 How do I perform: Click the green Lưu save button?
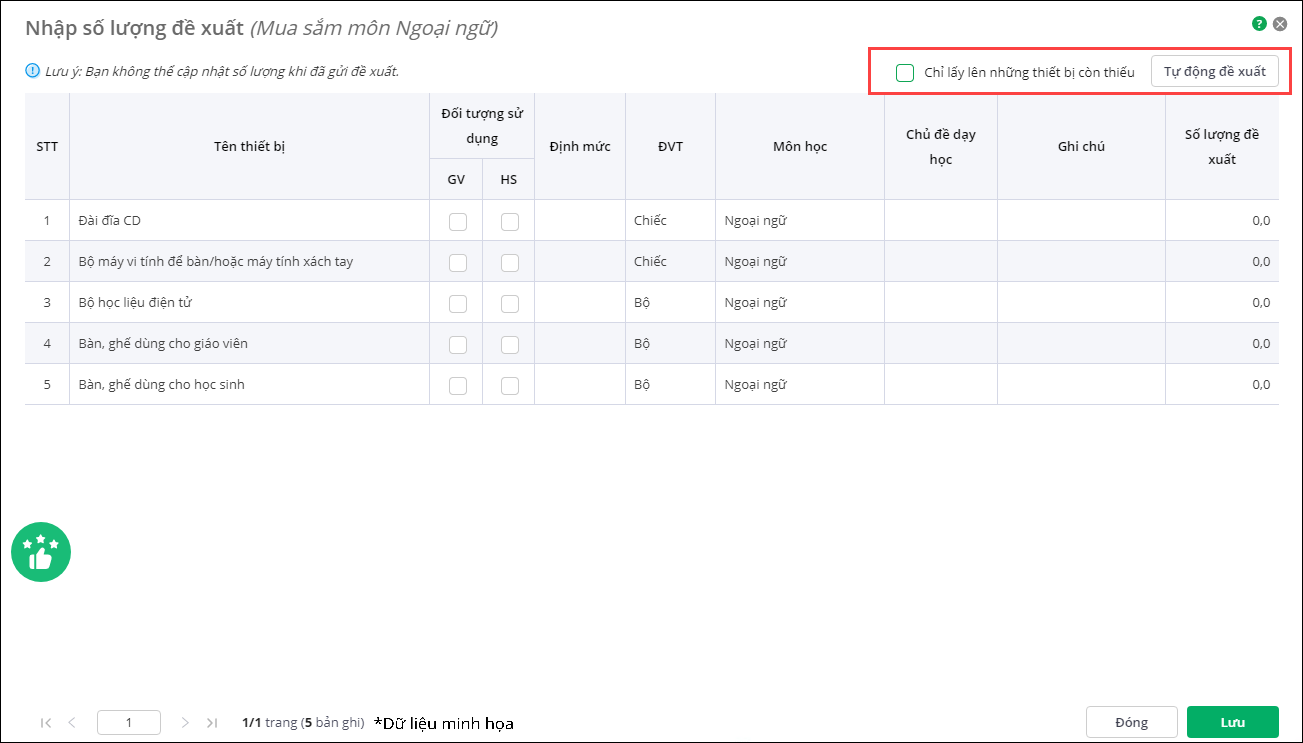[1232, 722]
